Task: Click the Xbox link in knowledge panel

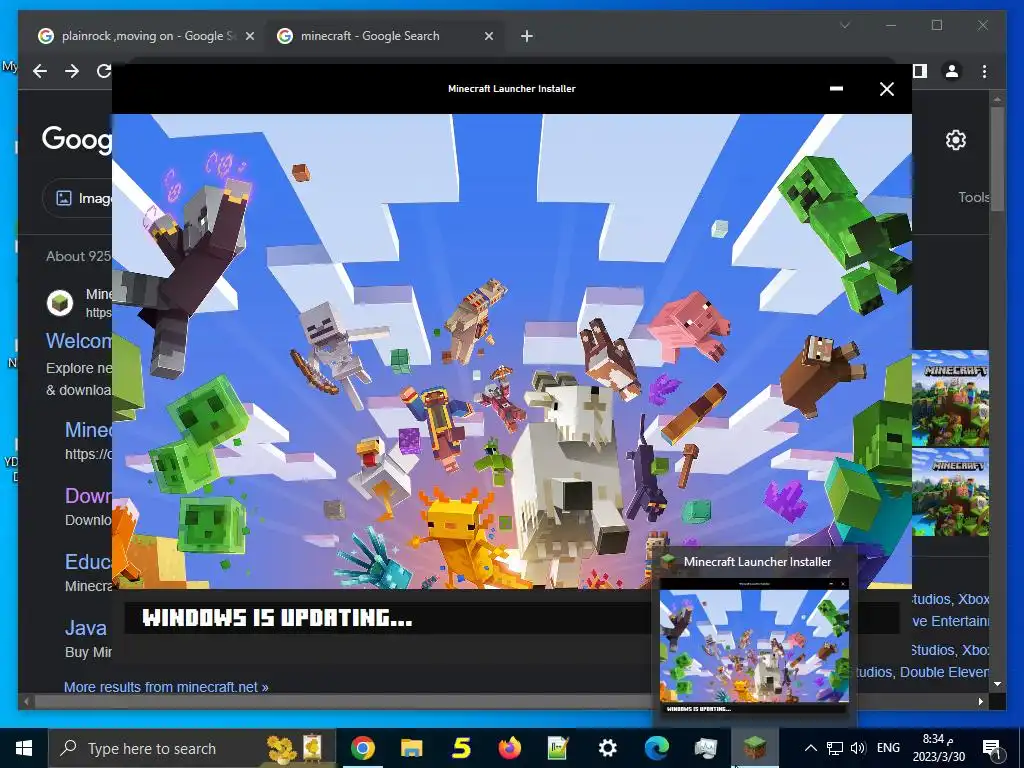Action: (x=974, y=599)
